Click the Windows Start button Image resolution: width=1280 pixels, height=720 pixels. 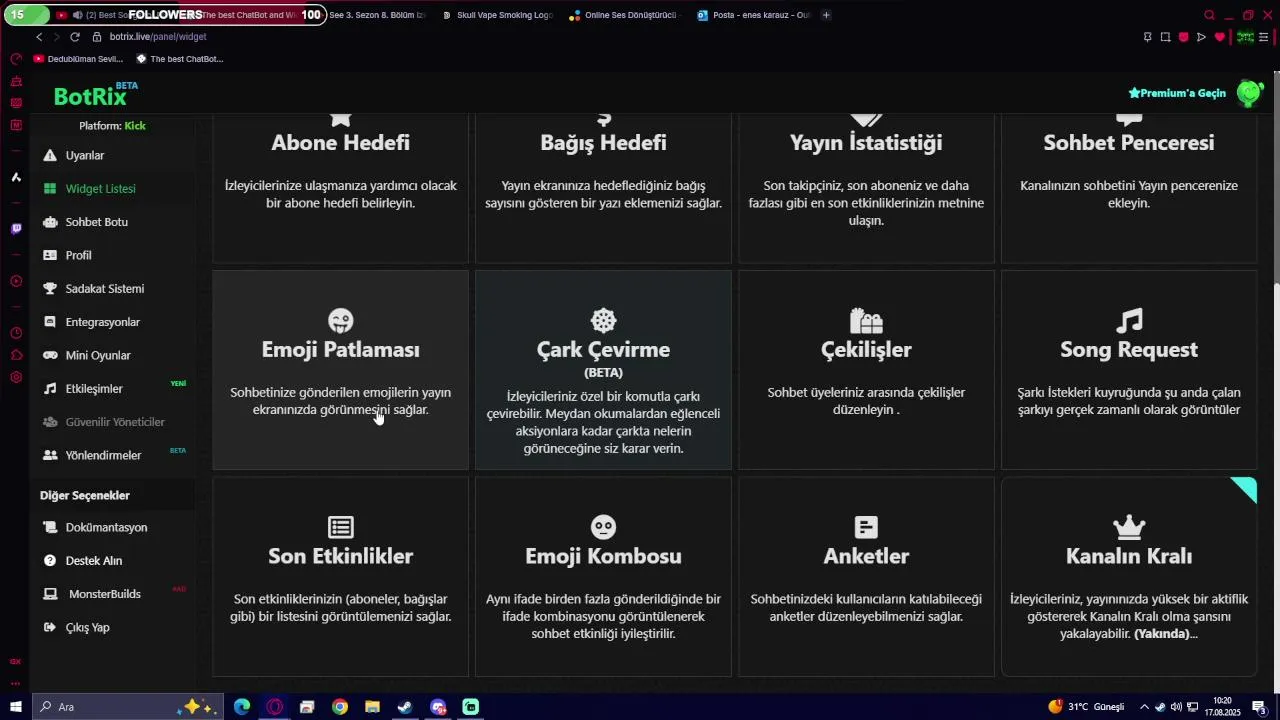coord(16,707)
